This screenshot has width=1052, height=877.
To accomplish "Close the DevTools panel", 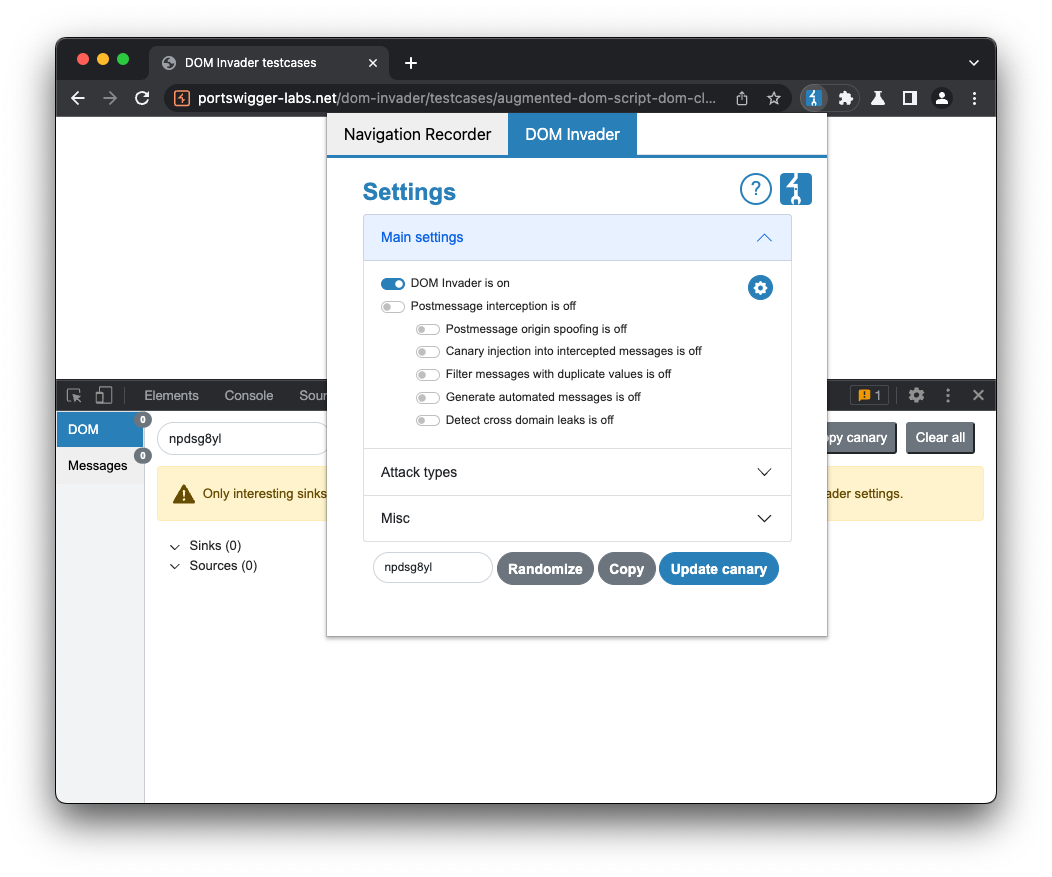I will click(x=978, y=396).
